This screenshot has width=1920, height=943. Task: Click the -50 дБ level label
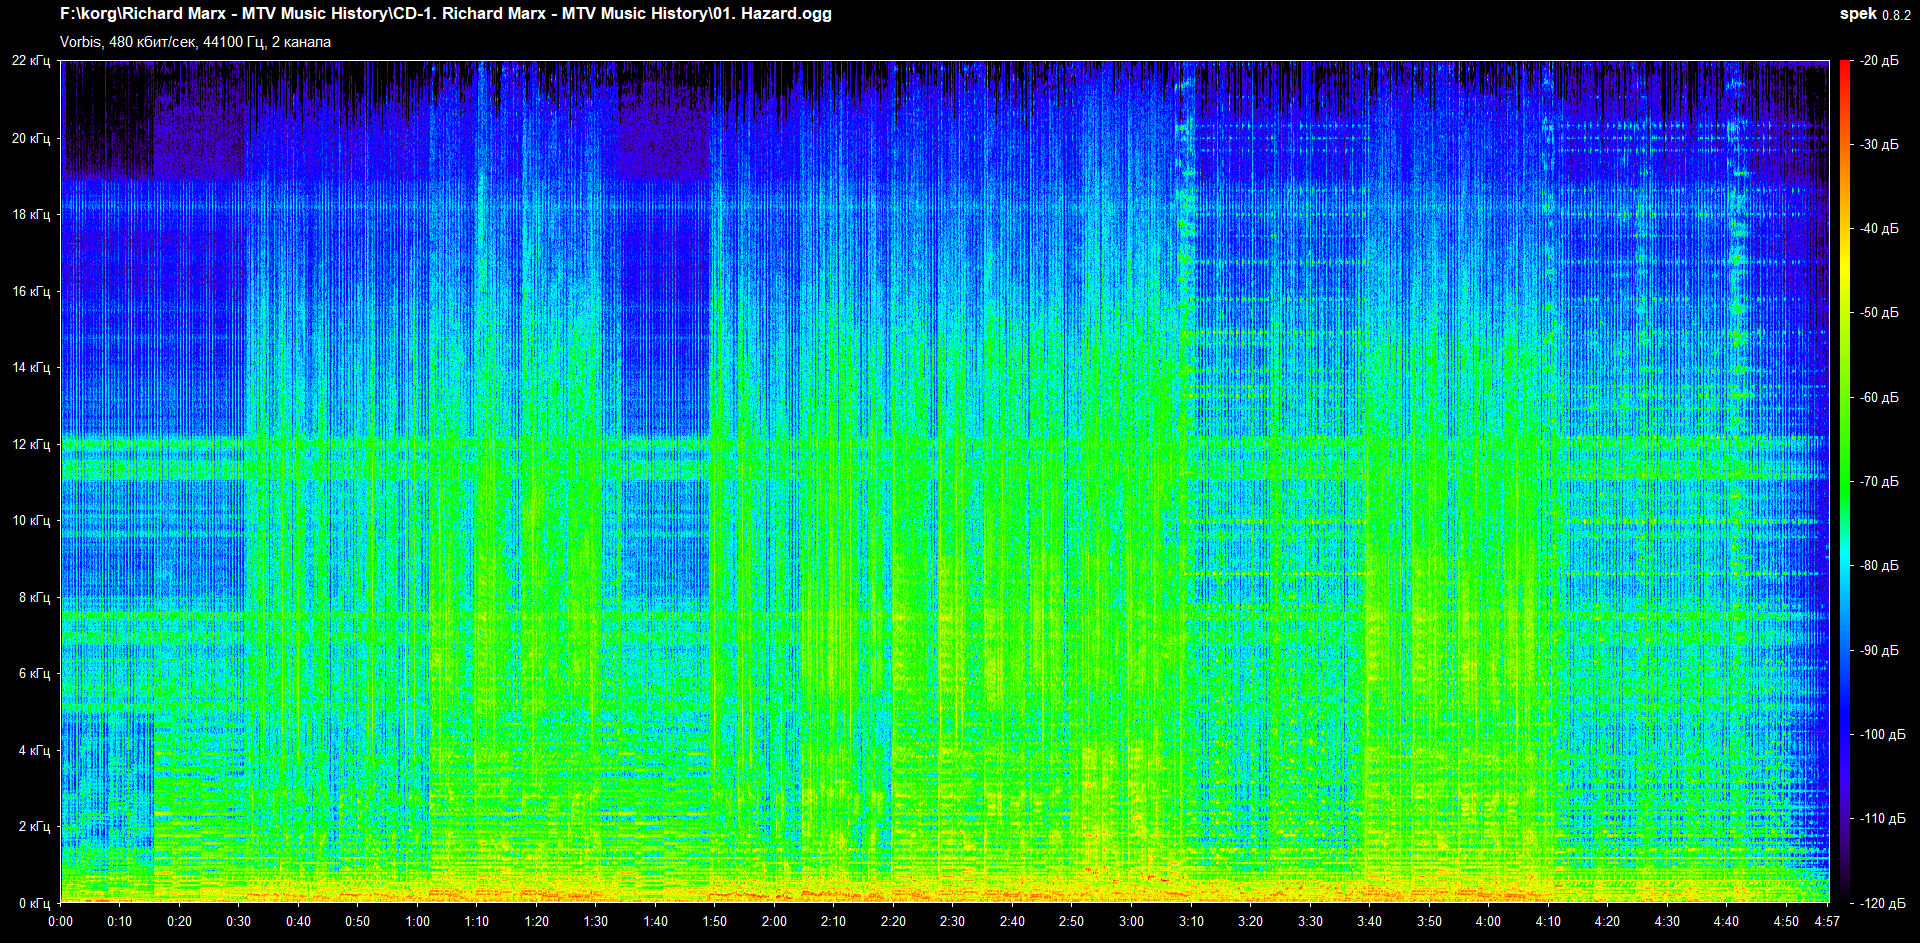pos(1879,313)
